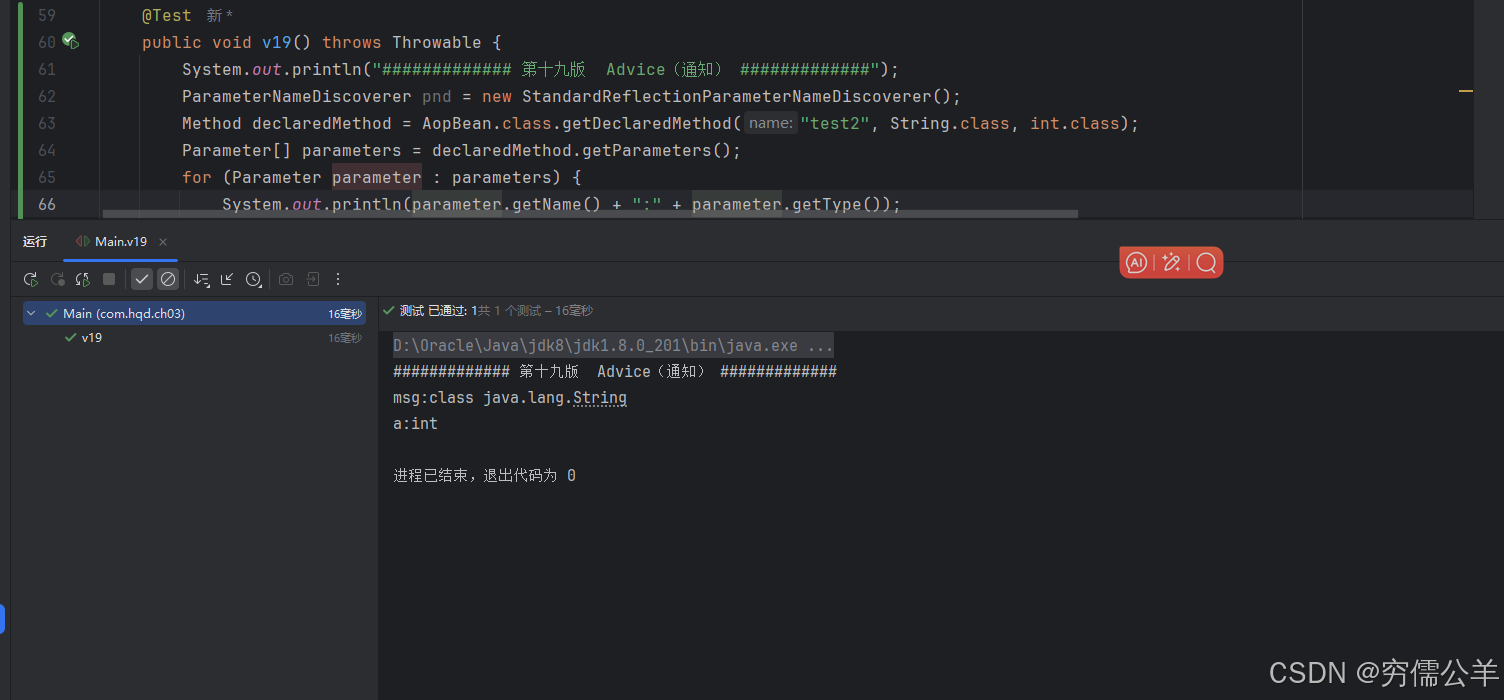Click the 'msg:class java.lang.' console line
1504x700 pixels.
[483, 398]
